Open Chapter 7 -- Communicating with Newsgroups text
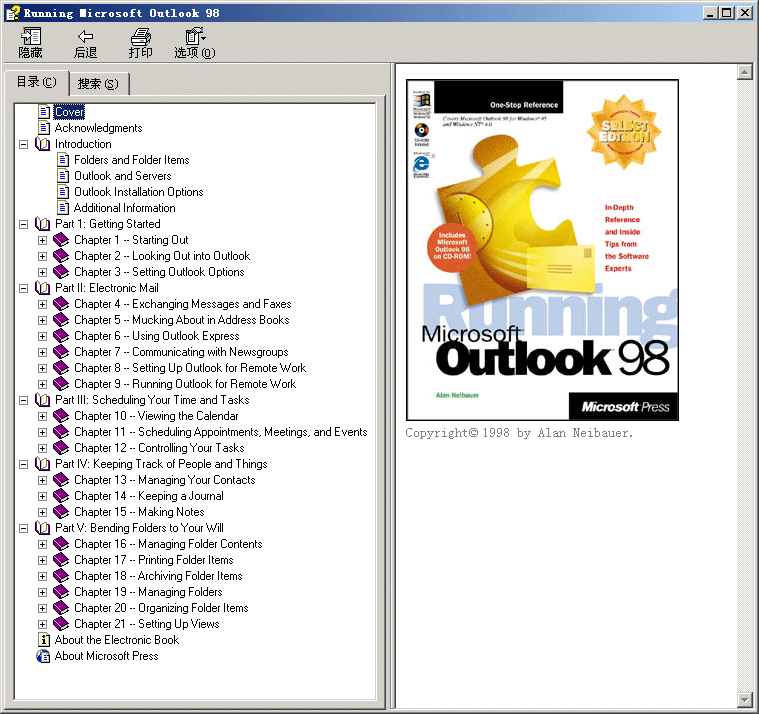Image resolution: width=759 pixels, height=714 pixels. 181,351
